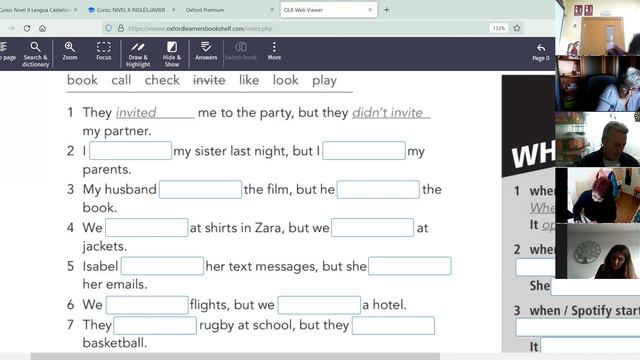Toggle the Hide & Show tool
This screenshot has height=360, width=640.
[172, 53]
